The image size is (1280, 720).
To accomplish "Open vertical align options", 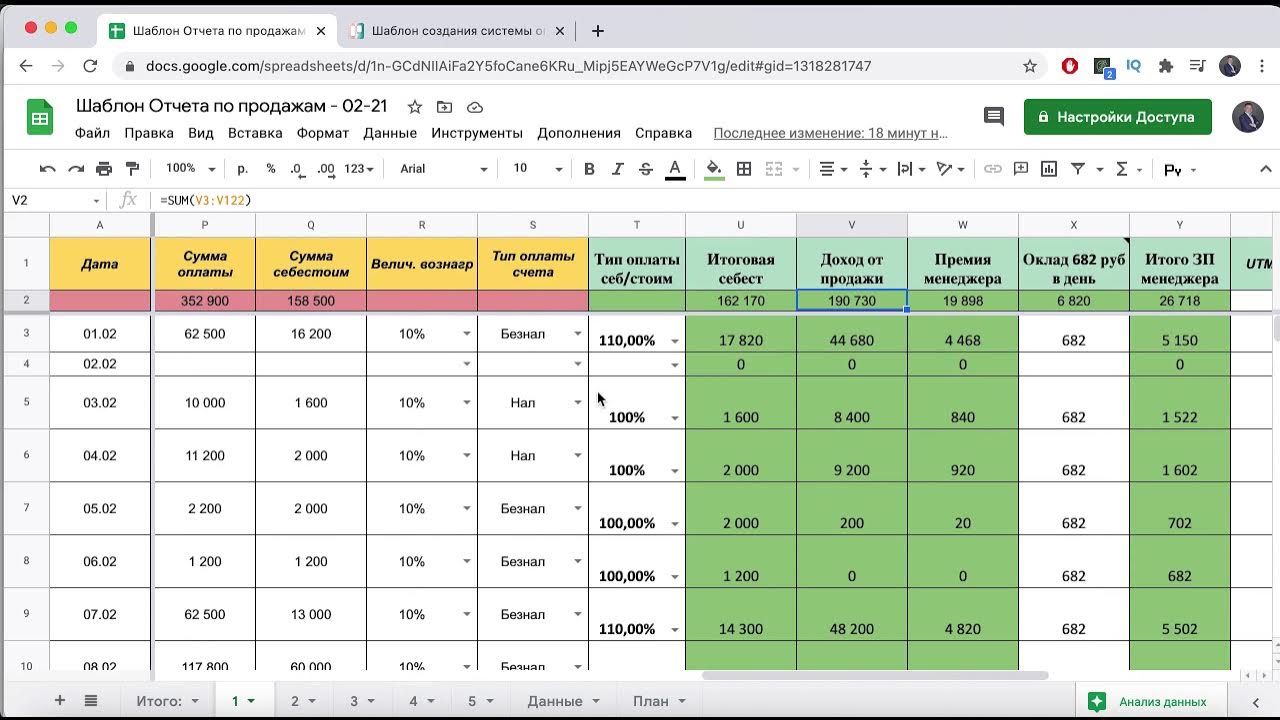I will [872, 169].
